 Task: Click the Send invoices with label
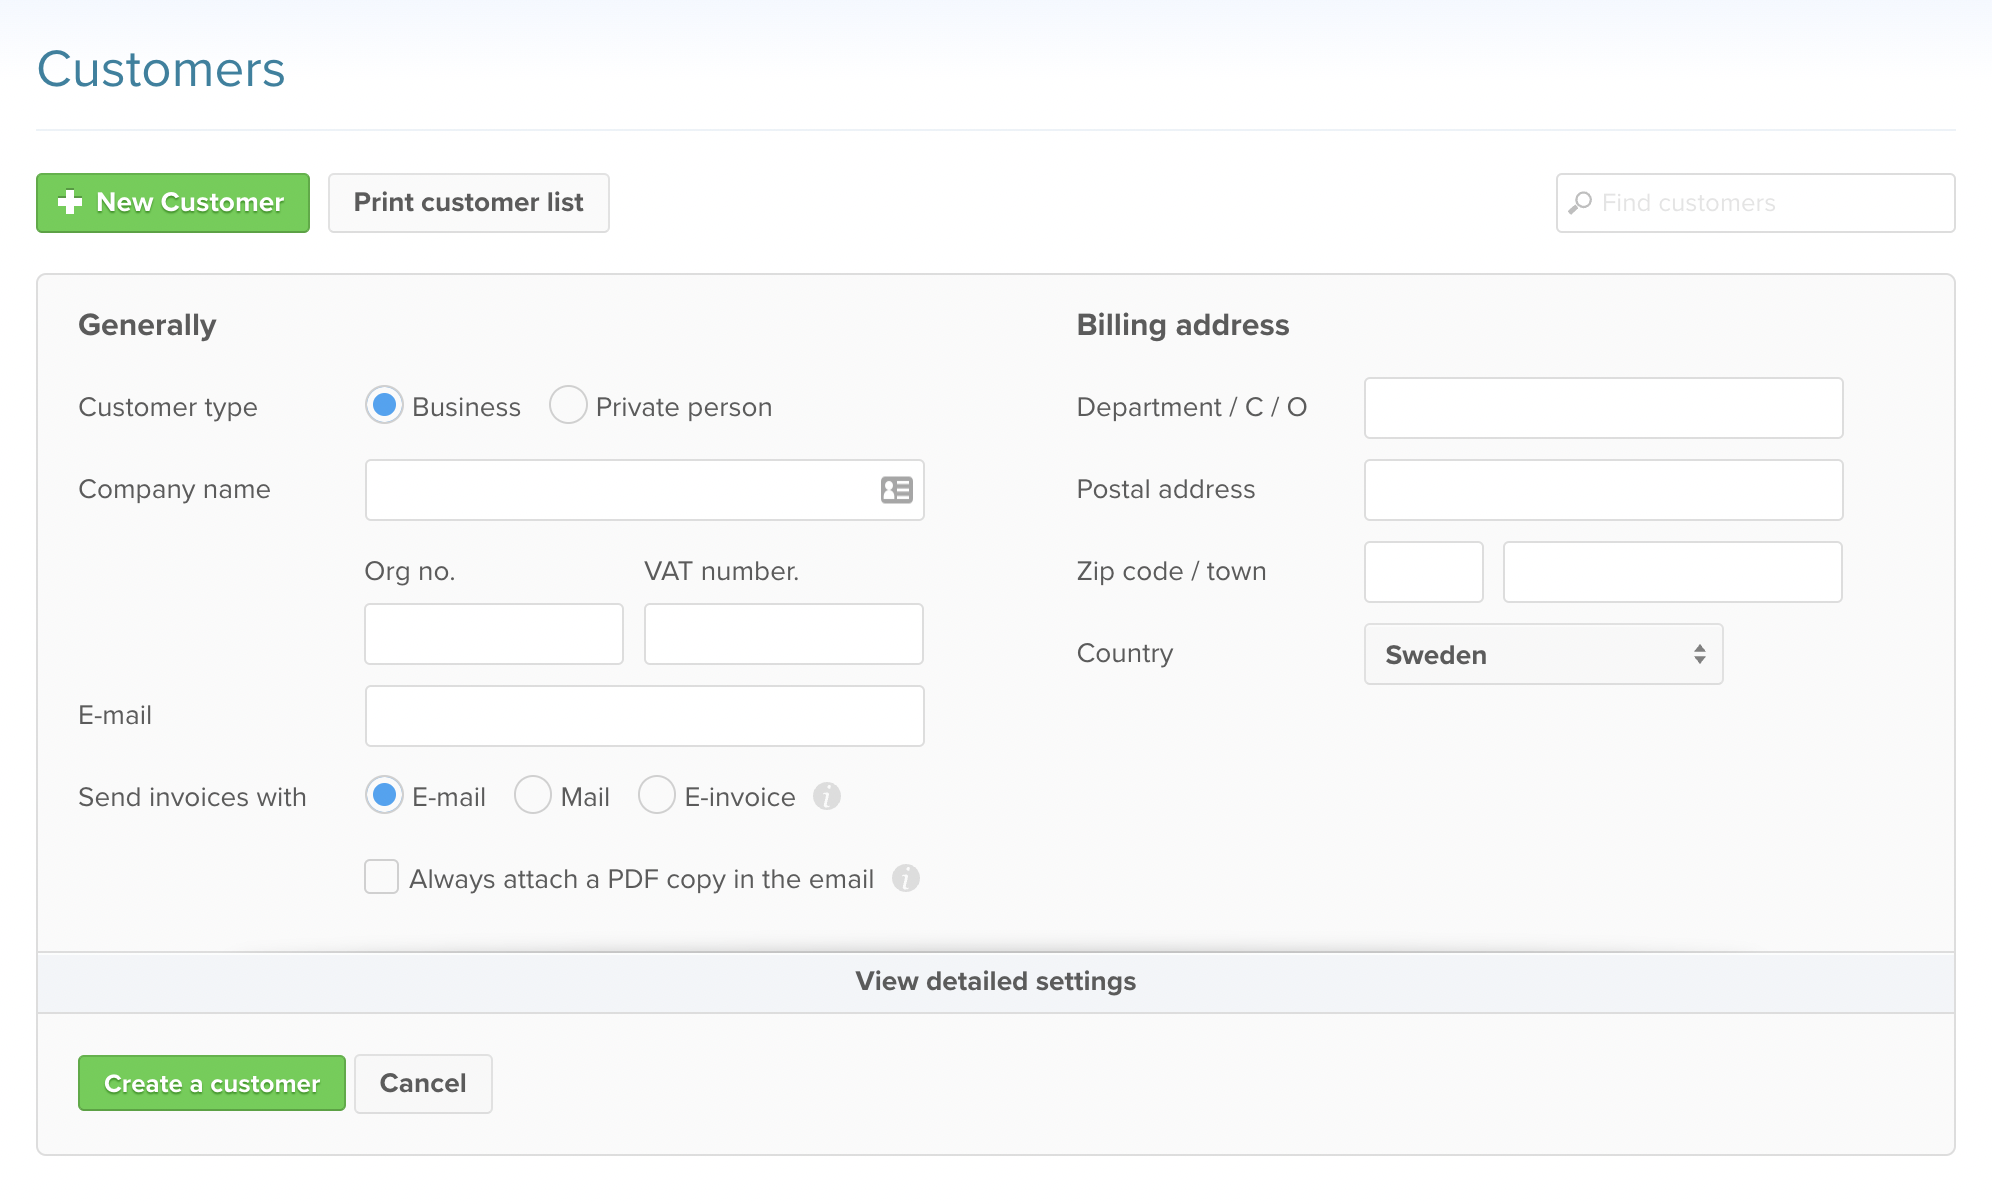(192, 797)
